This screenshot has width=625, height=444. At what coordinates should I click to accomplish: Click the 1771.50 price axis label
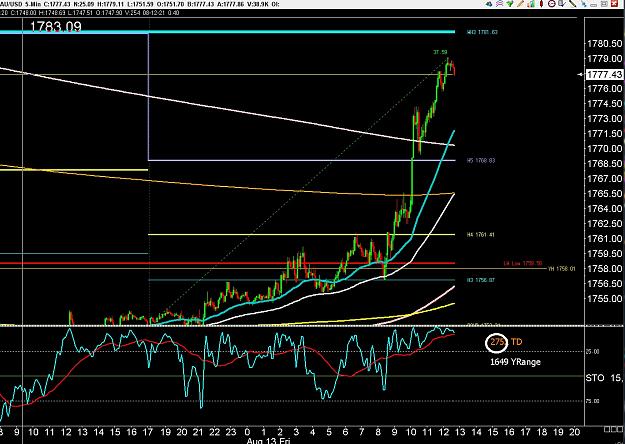pos(604,134)
